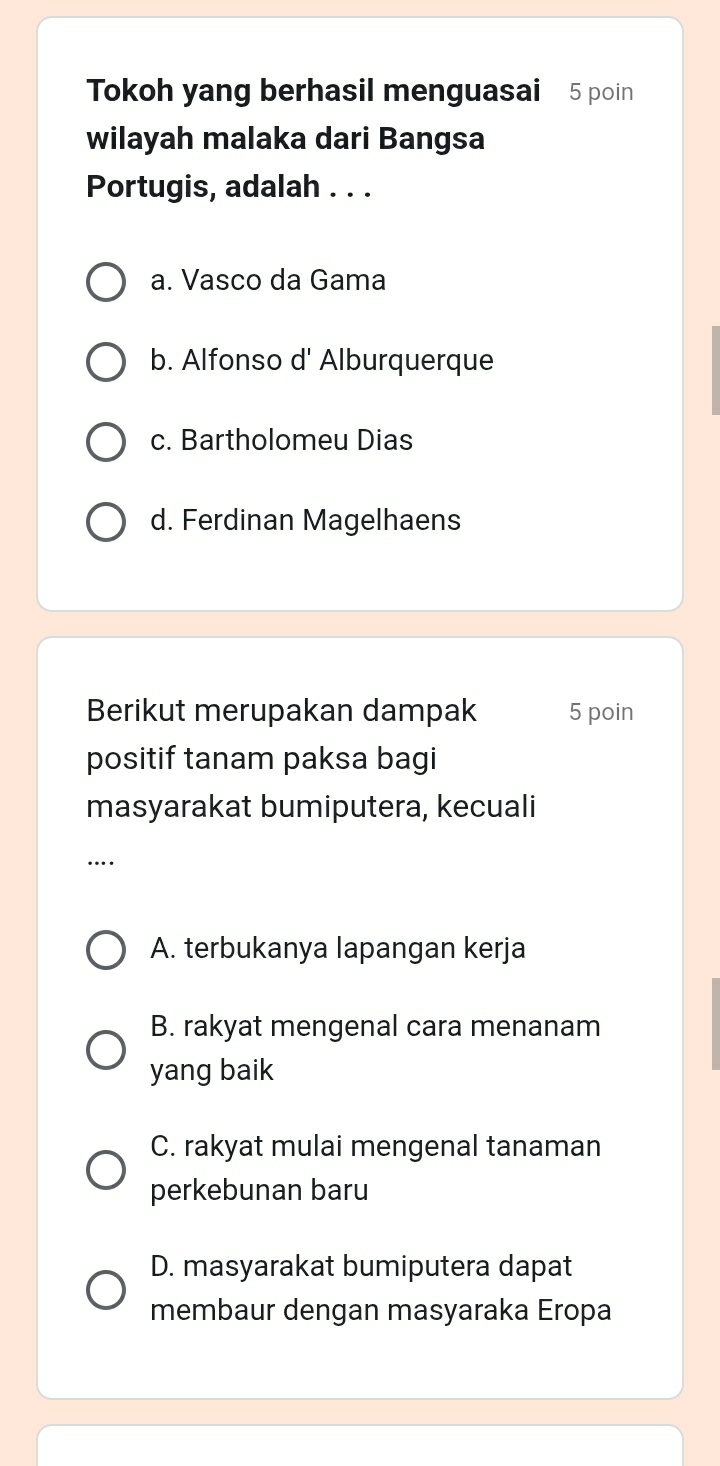Click the "c. Bartholomeu Dias" answer text
720x1466 pixels.
[281, 441]
